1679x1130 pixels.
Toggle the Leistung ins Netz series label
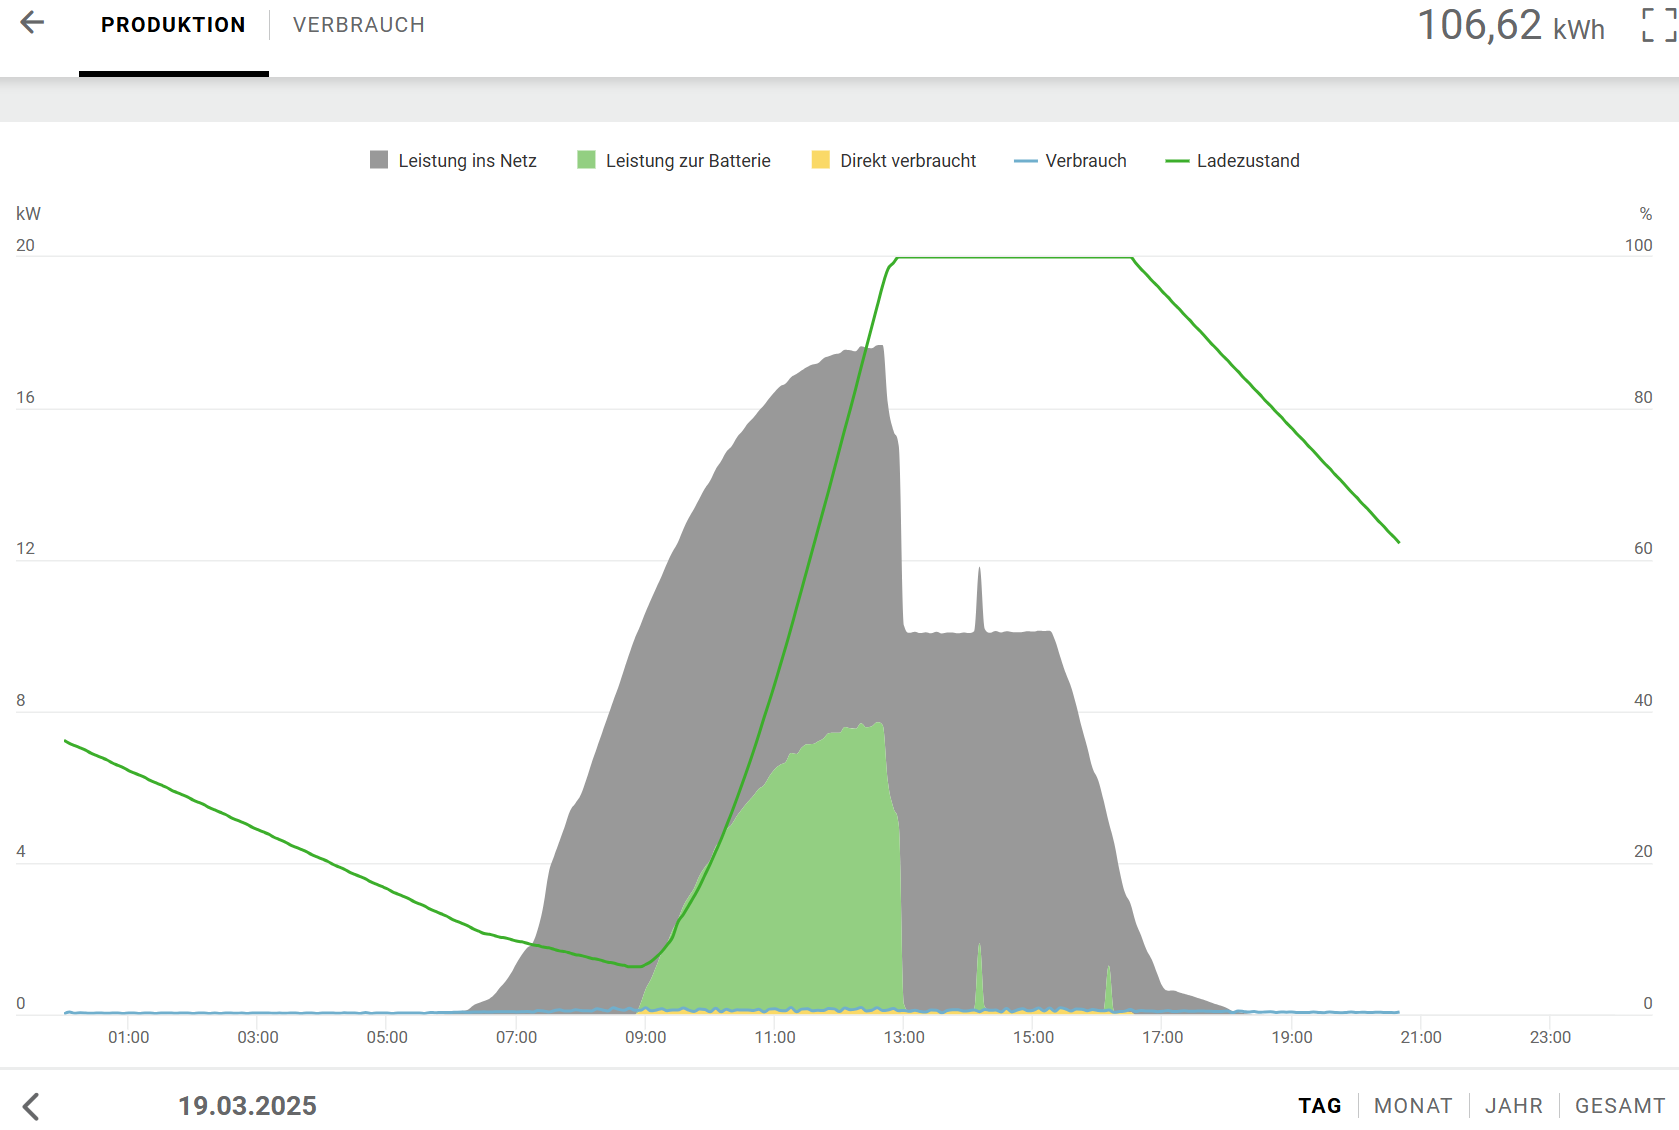click(x=467, y=161)
